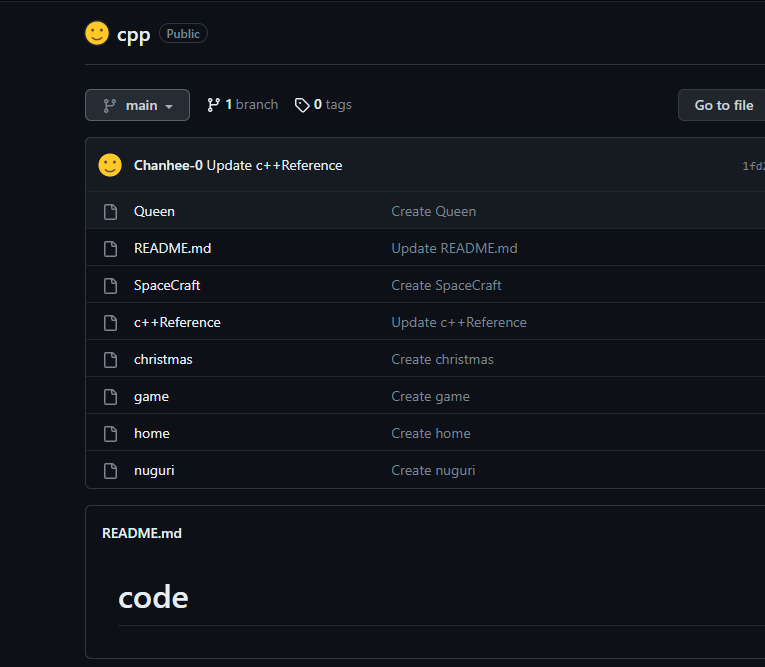Screen dimensions: 765x667
Task: Open the Chanhee-0 author profile link
Action: click(x=168, y=165)
